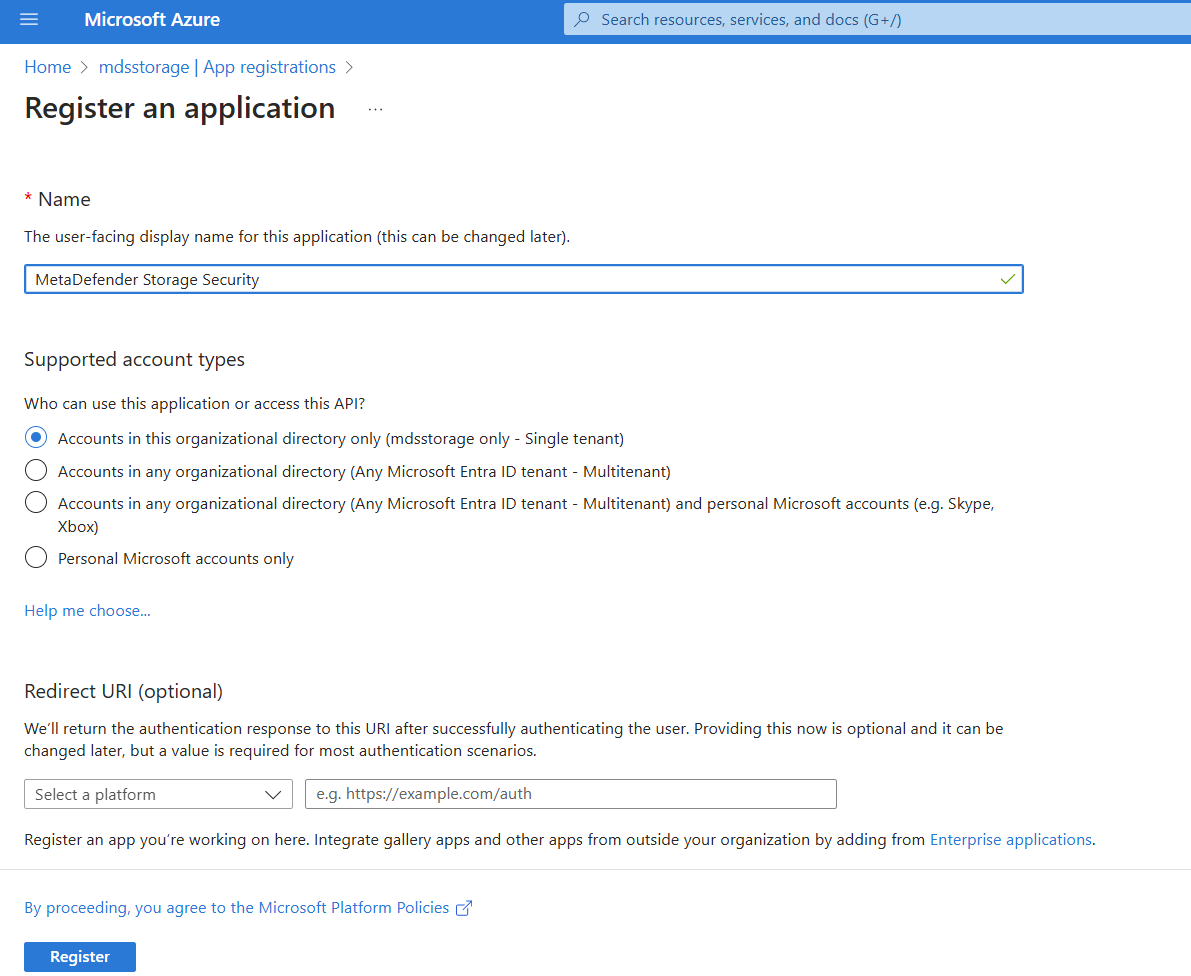The image size is (1191, 976).
Task: Expand the Select a platform dropdown
Action: point(158,794)
